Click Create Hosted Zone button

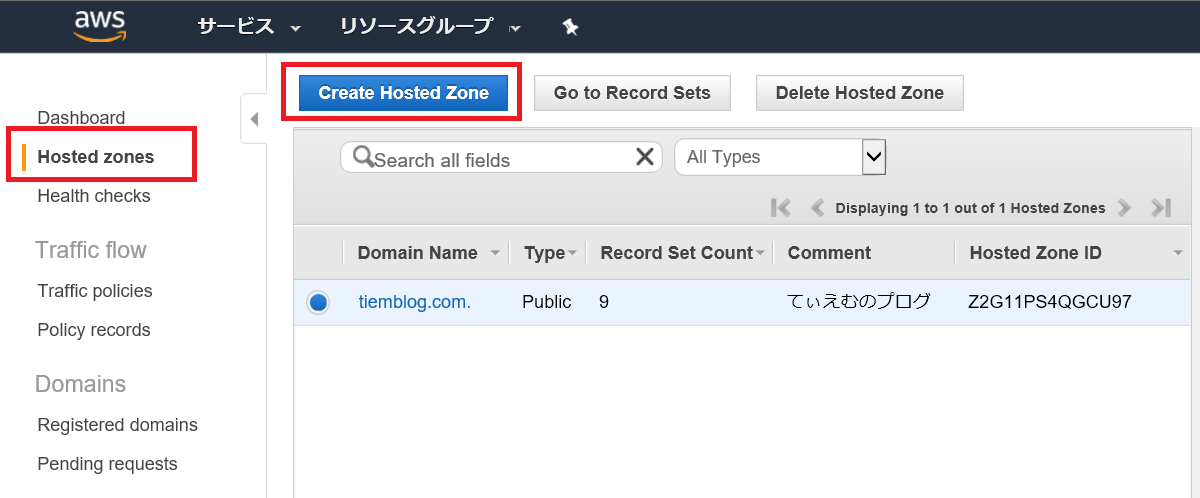[404, 93]
